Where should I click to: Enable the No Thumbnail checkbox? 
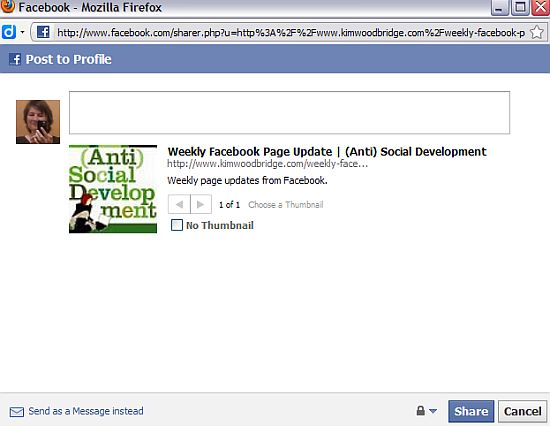[177, 225]
